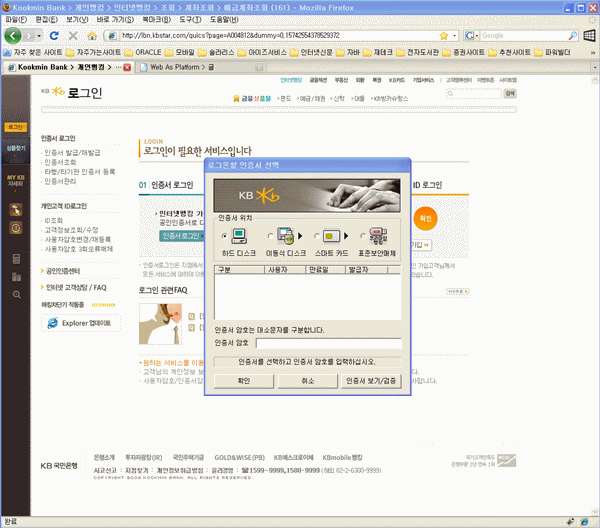Bookmark this page with the star icon
600x528 pixels.
tap(443, 36)
